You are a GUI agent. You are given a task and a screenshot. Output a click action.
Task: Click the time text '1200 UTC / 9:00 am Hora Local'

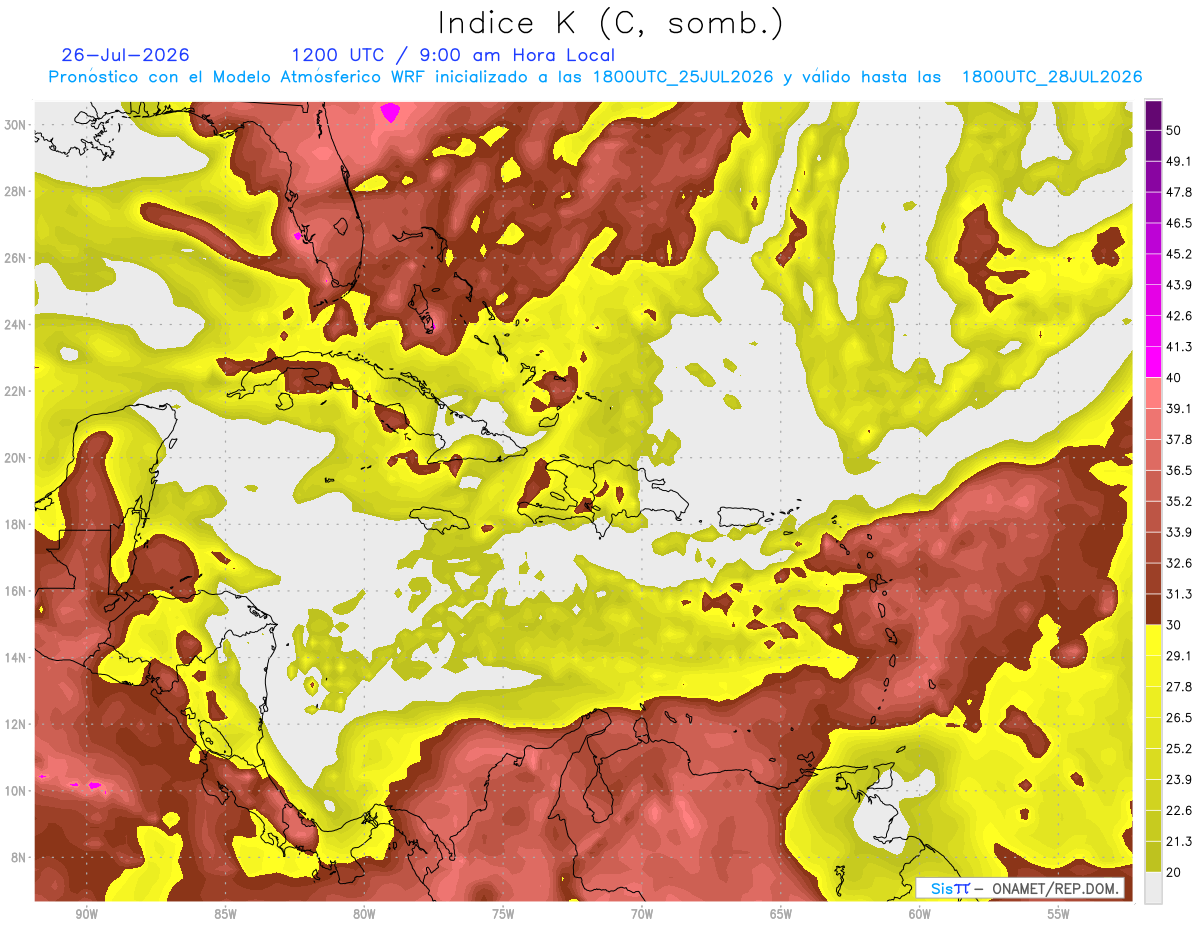pos(453,55)
